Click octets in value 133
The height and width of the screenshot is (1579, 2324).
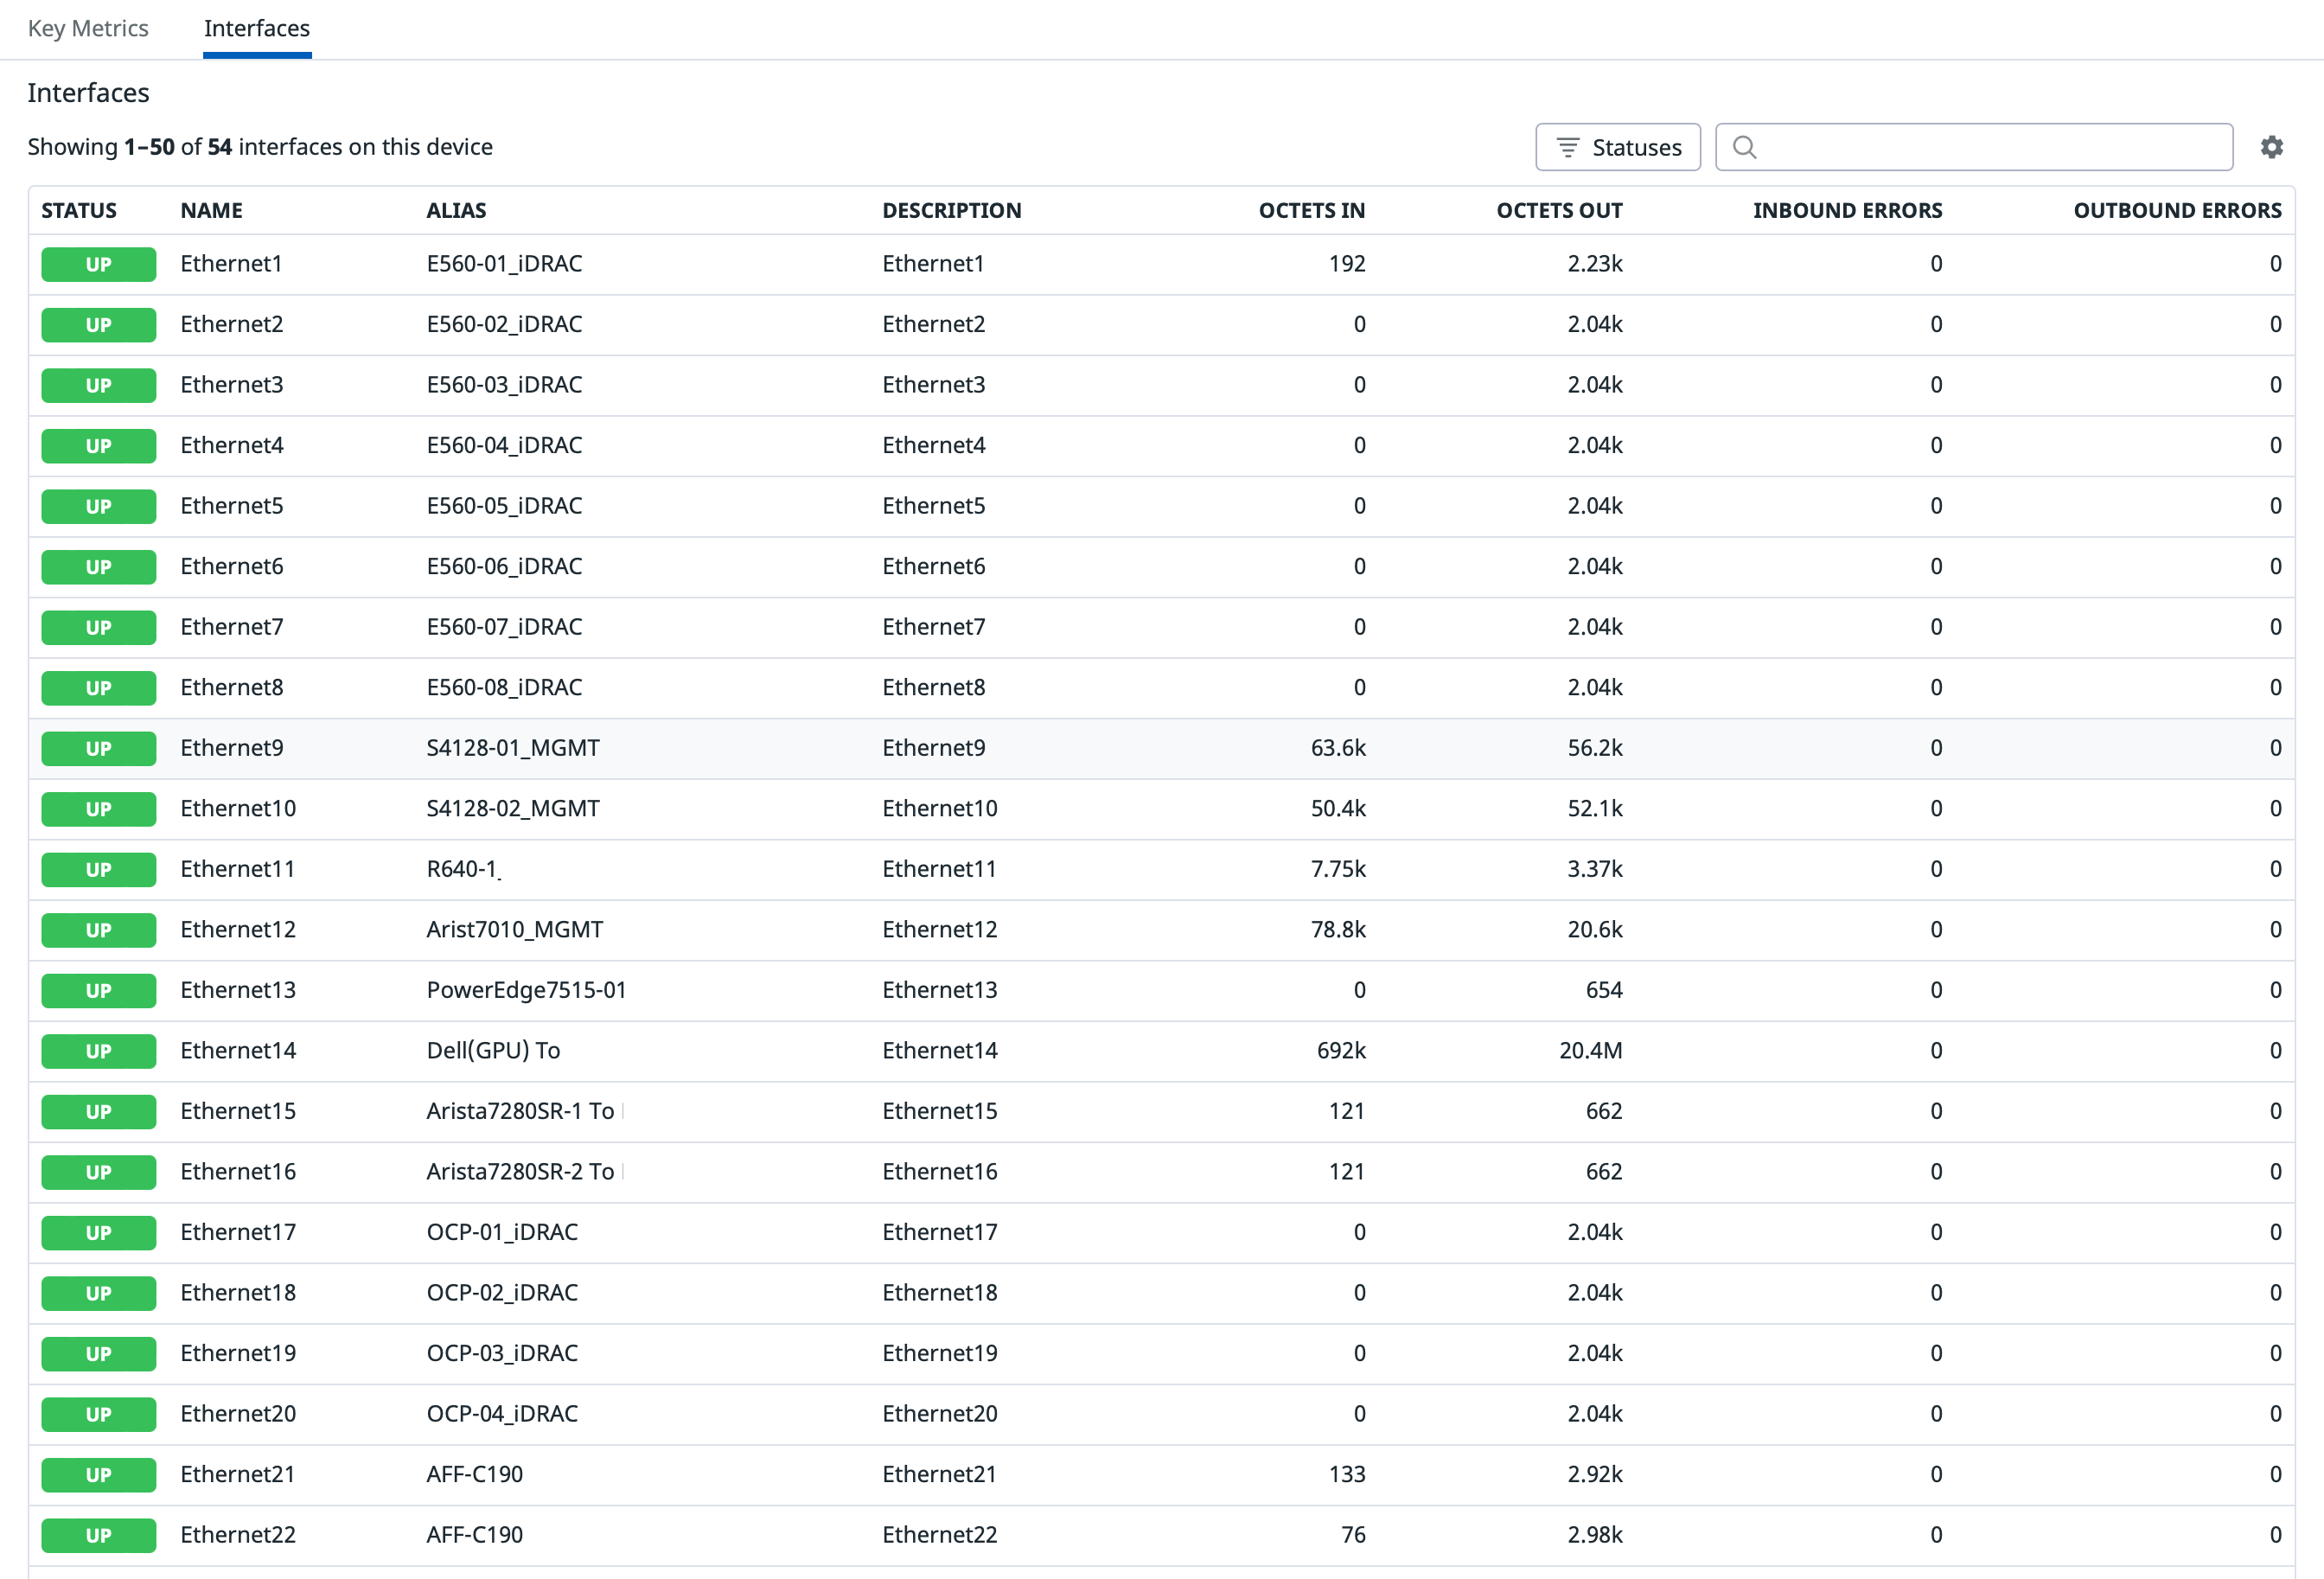[1347, 1474]
